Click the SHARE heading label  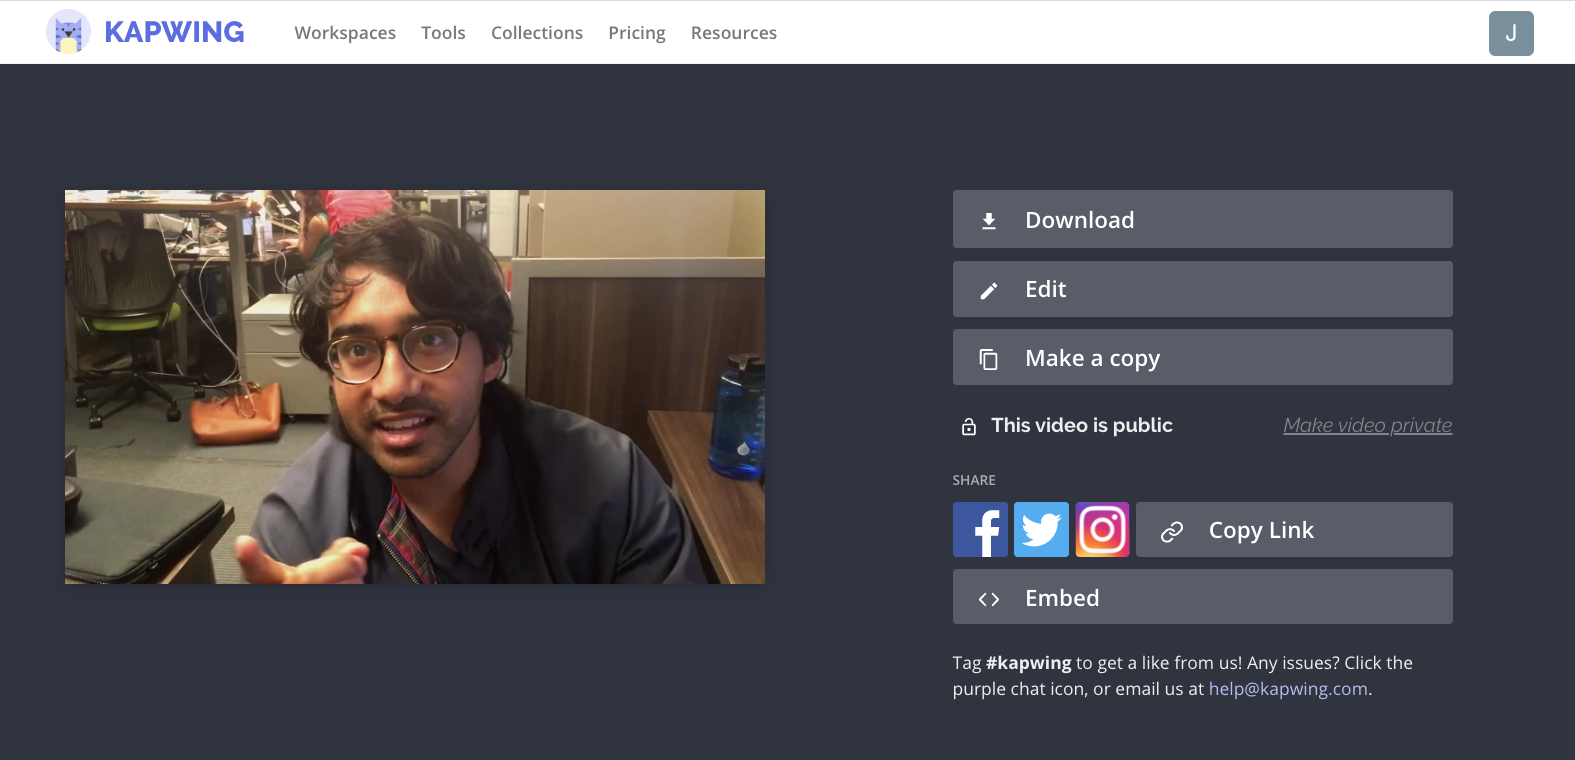(x=974, y=480)
